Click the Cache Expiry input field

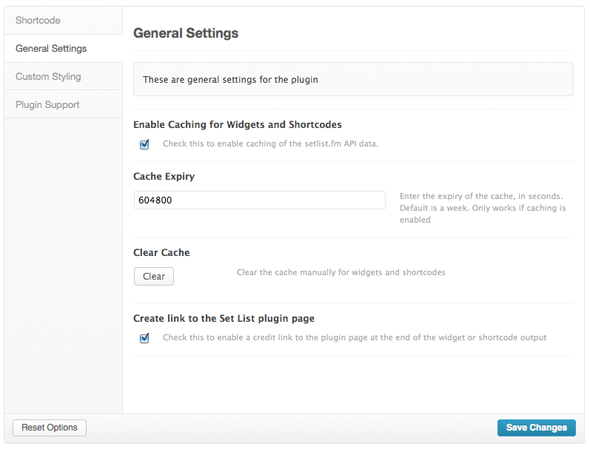pos(260,200)
